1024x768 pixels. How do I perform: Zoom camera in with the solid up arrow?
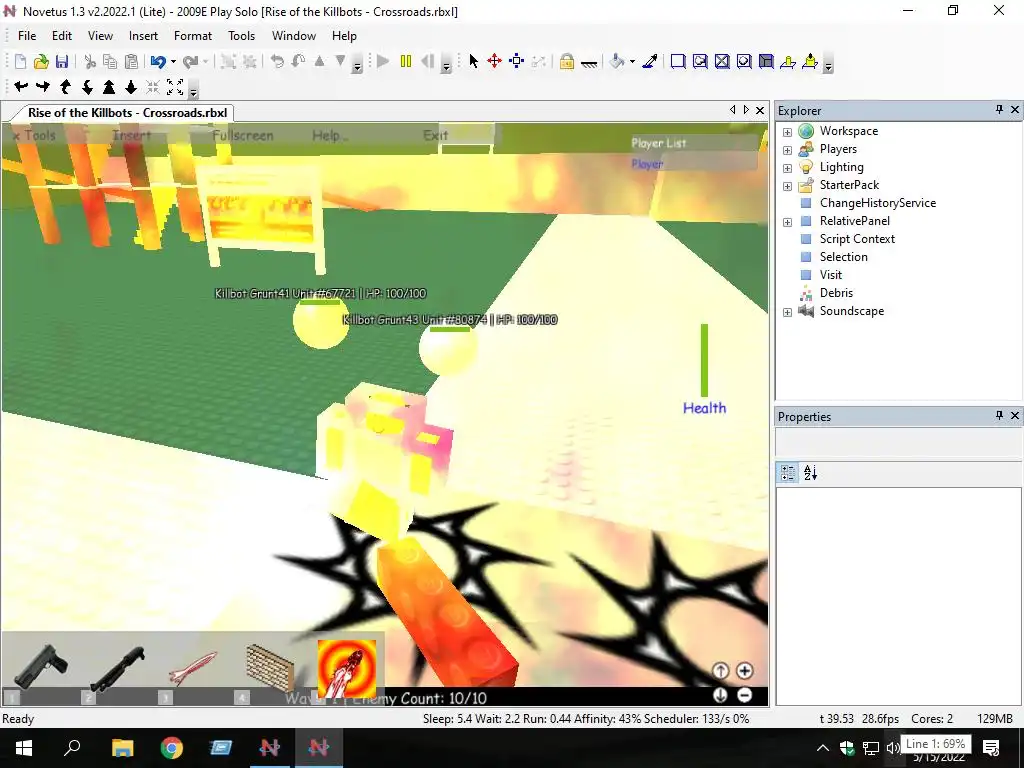(109, 86)
